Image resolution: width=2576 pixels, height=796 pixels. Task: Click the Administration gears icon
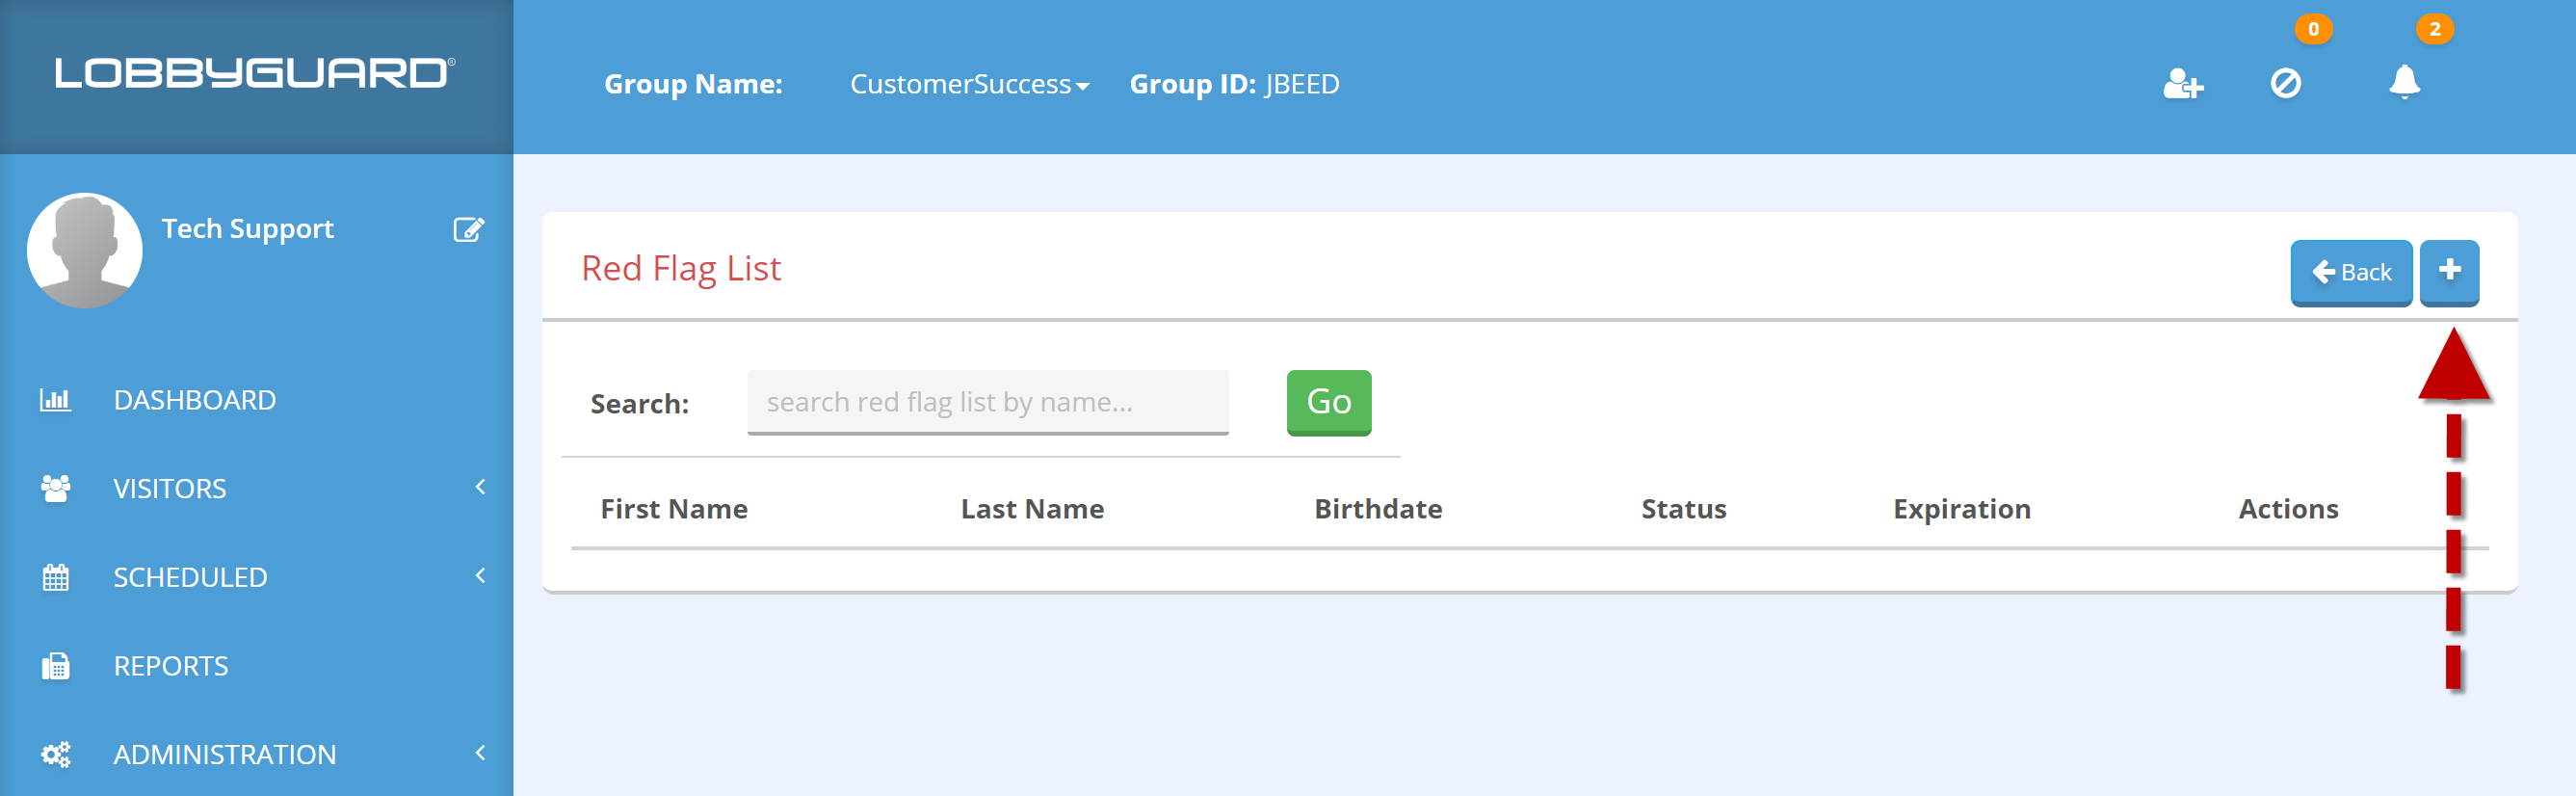55,754
